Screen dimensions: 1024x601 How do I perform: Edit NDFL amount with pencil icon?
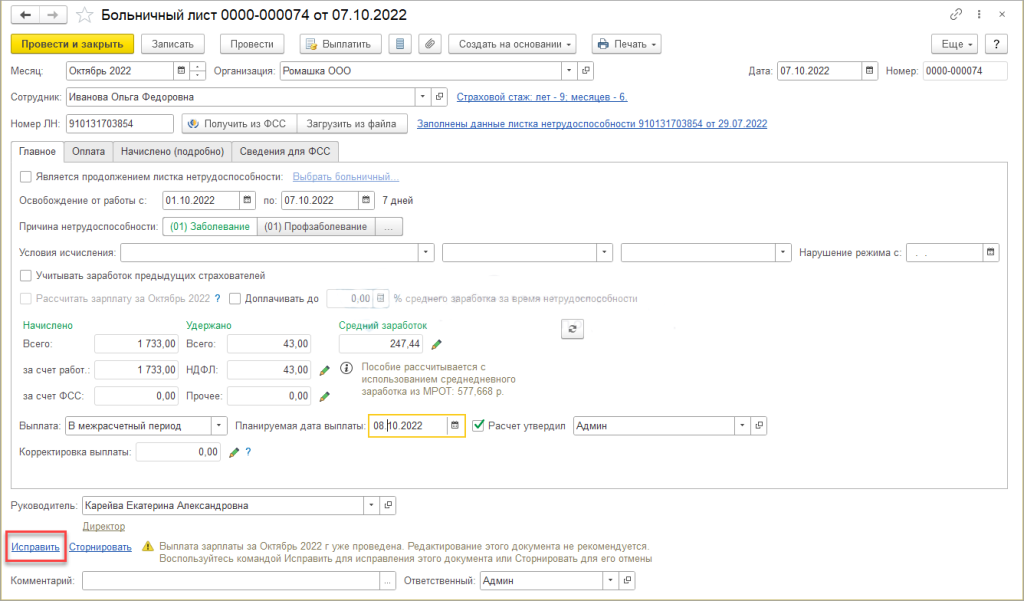[324, 370]
